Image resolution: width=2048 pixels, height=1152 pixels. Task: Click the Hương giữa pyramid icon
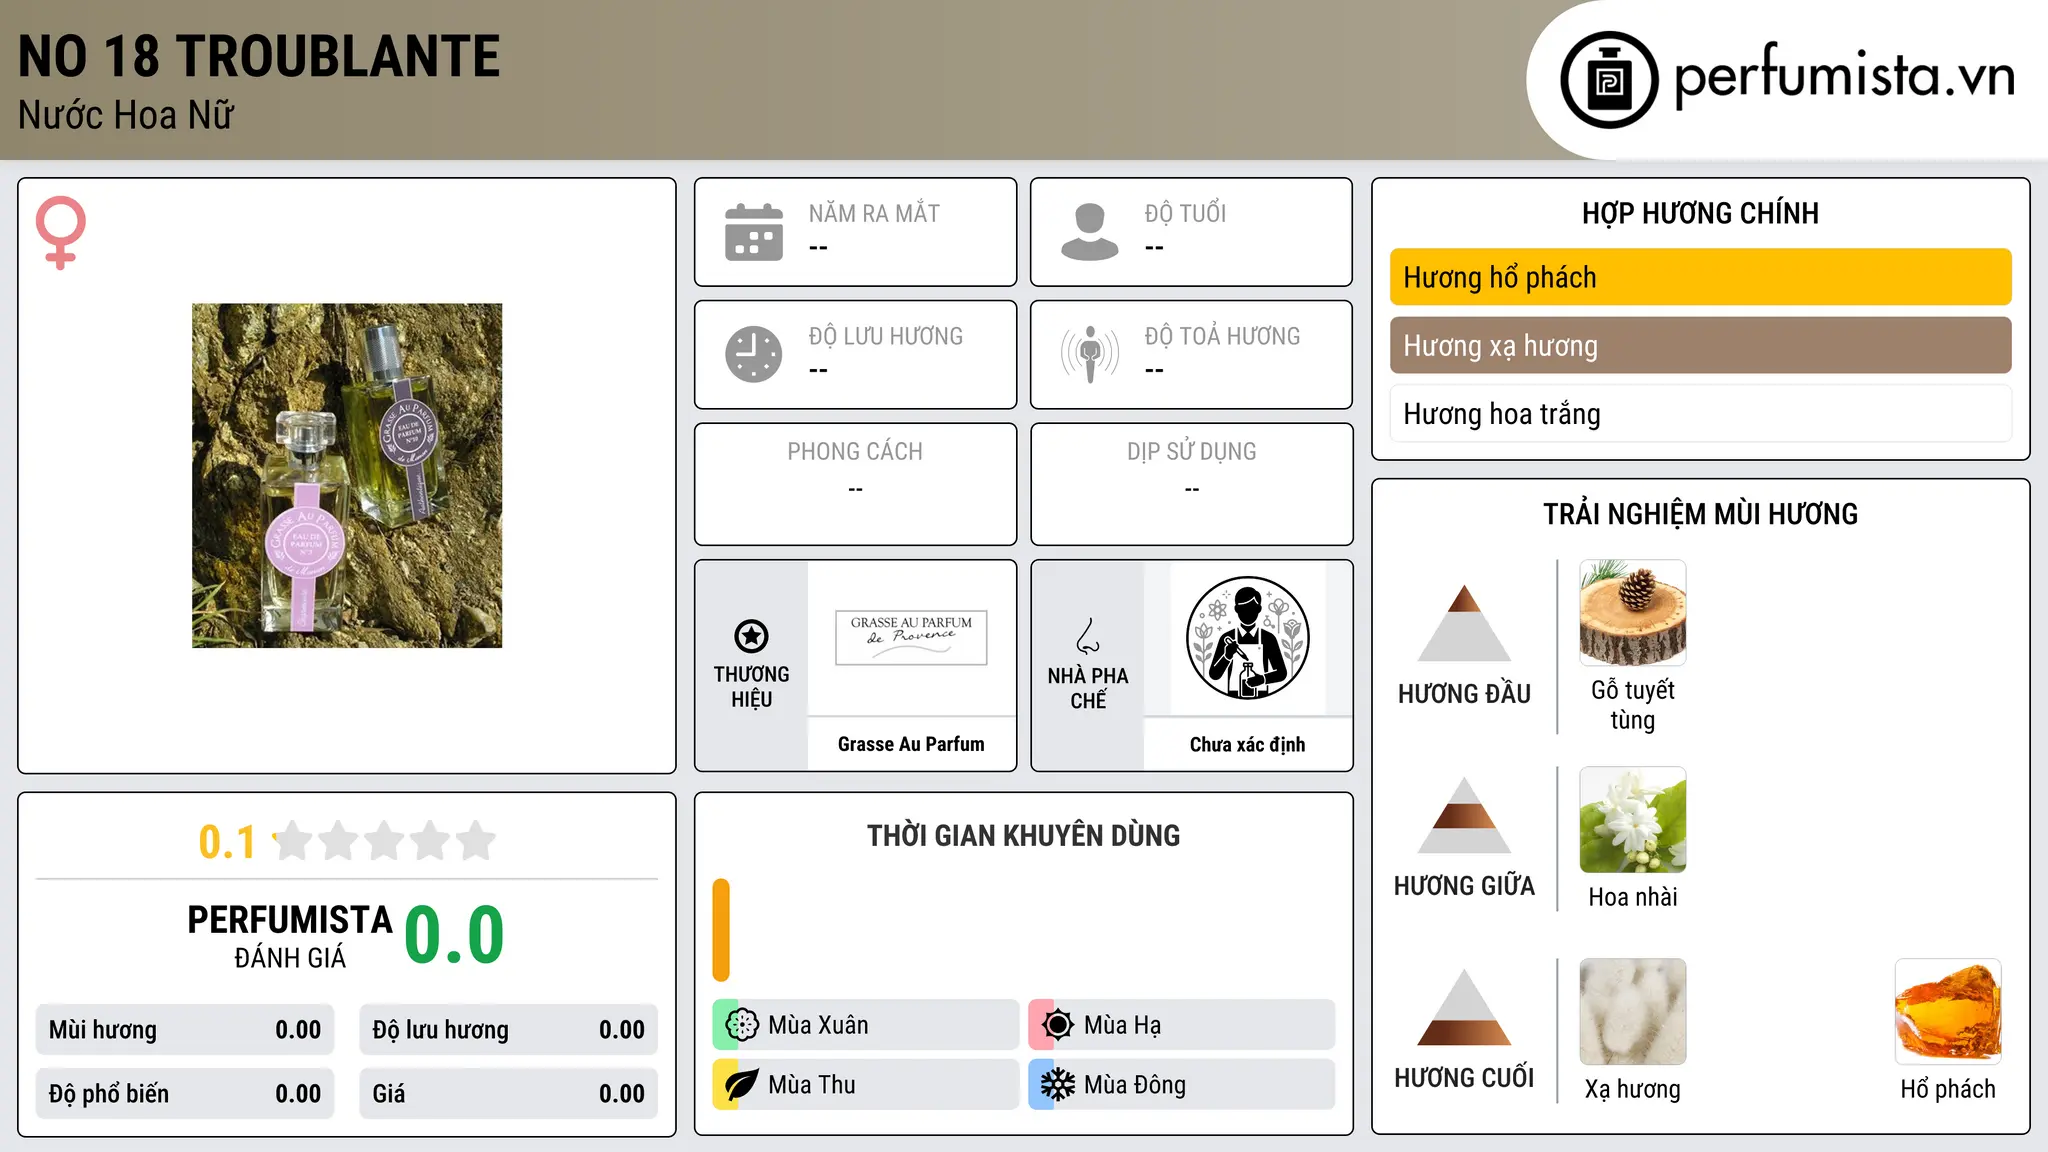click(x=1464, y=815)
